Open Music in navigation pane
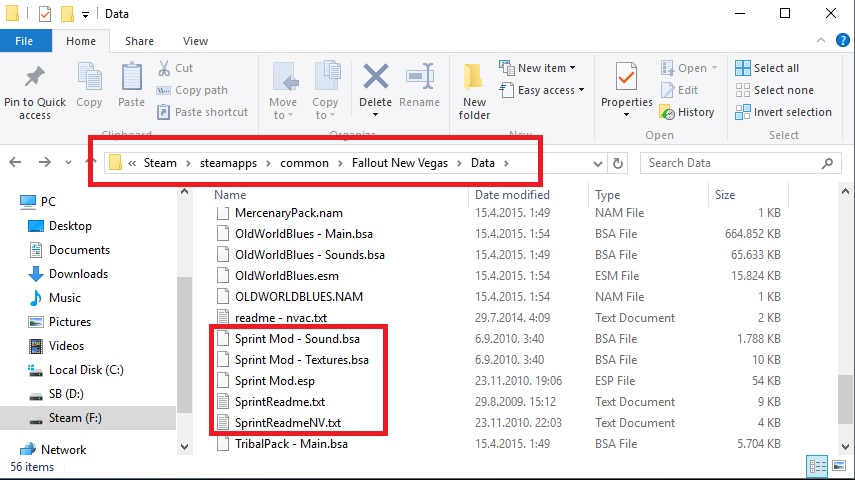The height and width of the screenshot is (480, 855). point(55,298)
